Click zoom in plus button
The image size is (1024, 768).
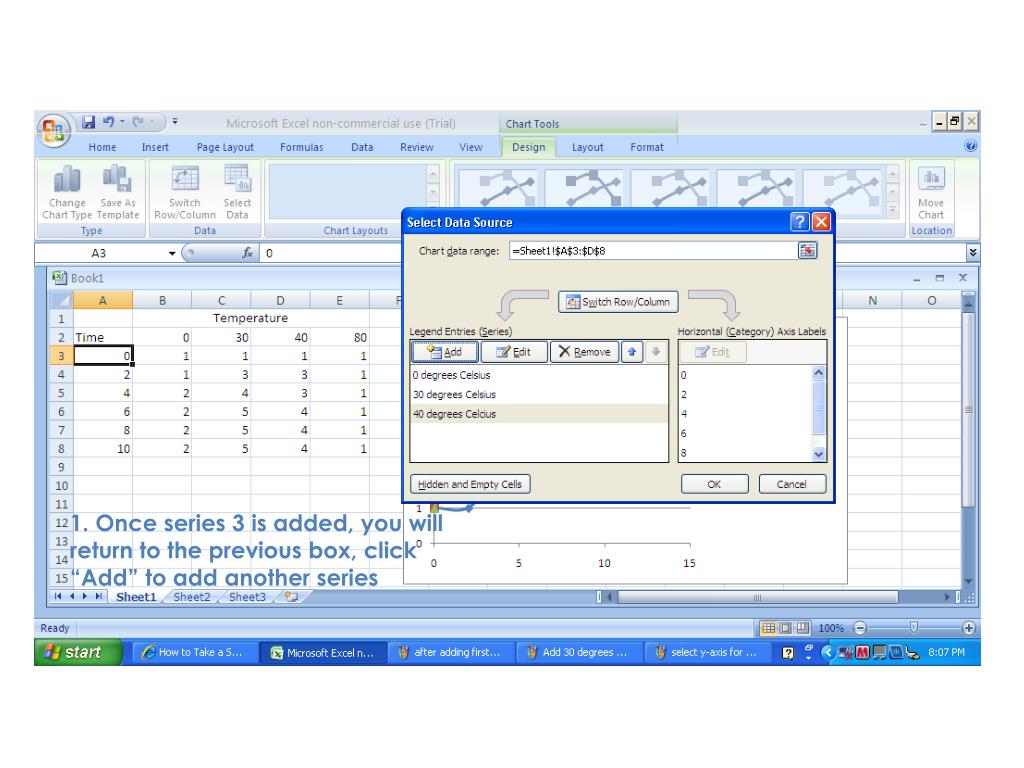coord(968,628)
